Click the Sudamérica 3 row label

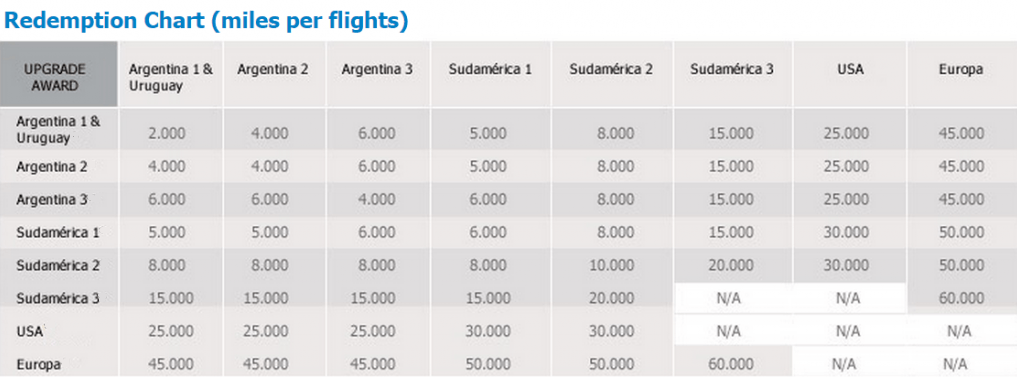pos(58,298)
